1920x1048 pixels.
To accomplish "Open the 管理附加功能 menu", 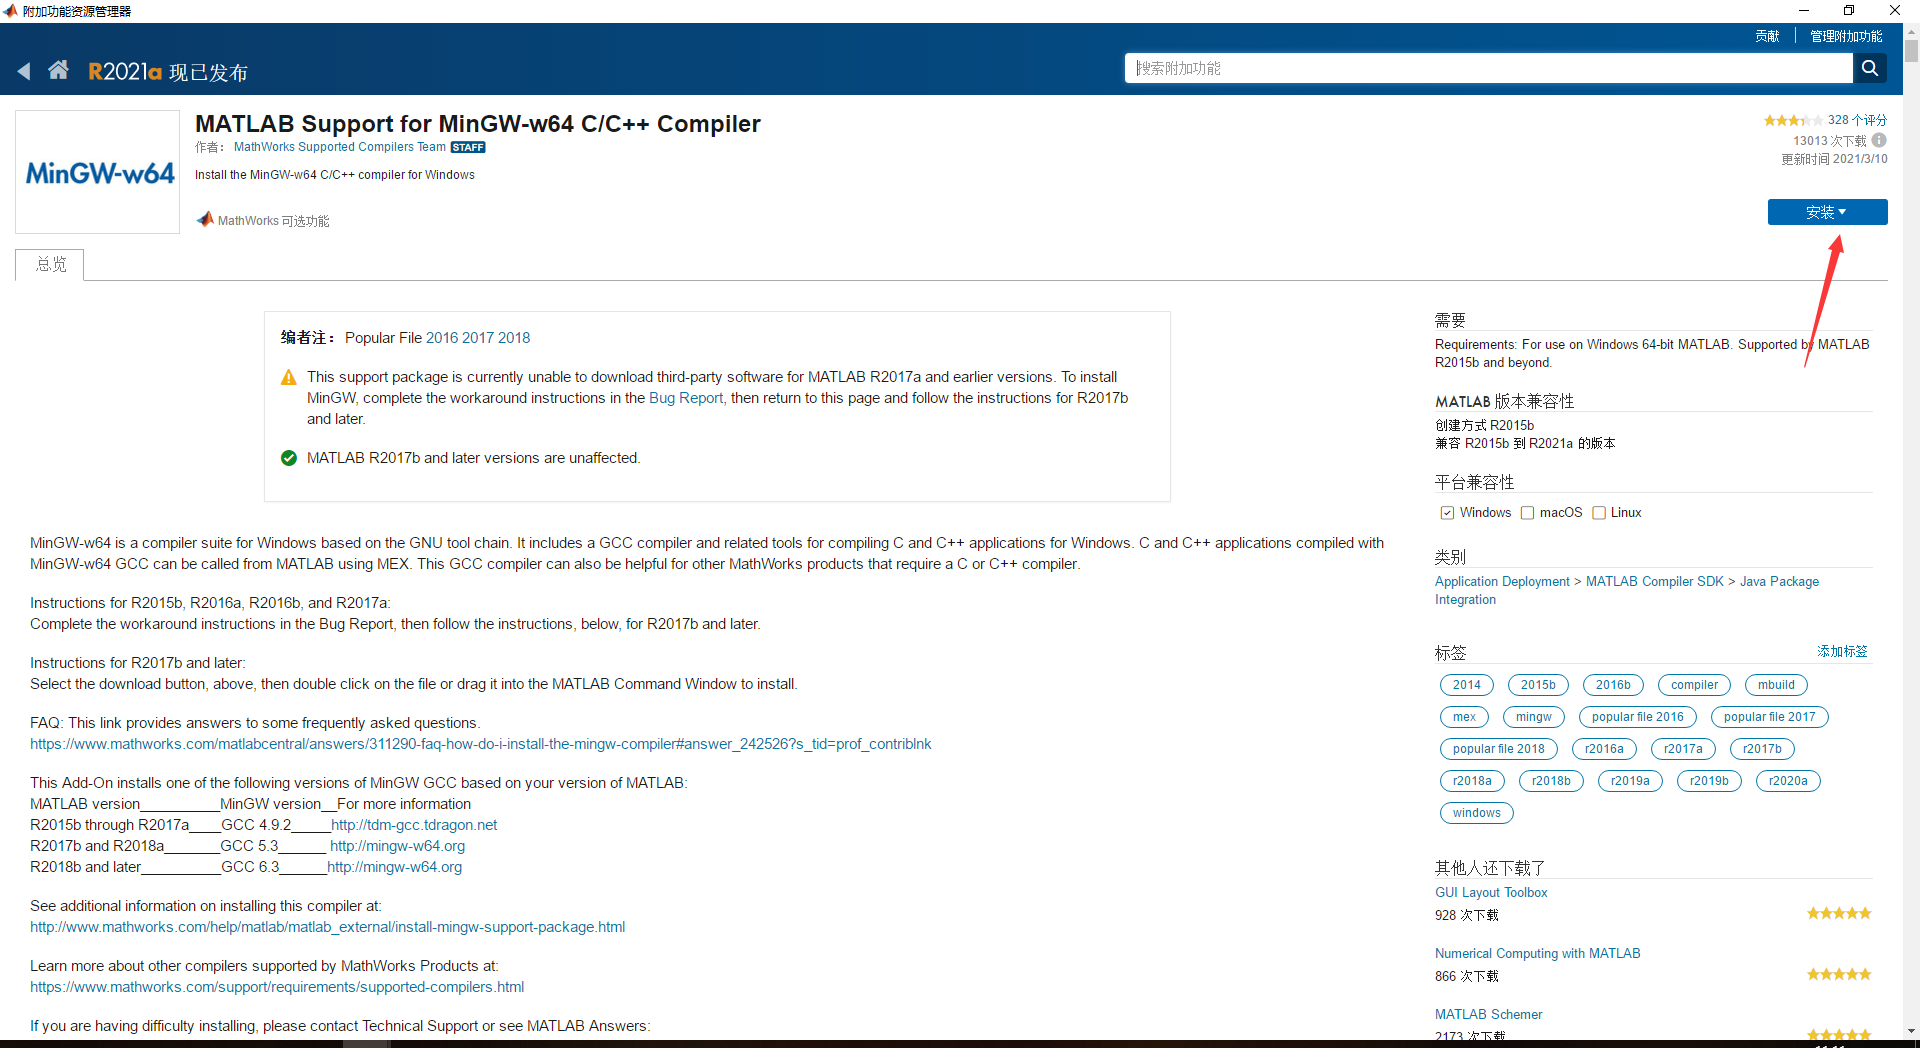I will tap(1847, 35).
